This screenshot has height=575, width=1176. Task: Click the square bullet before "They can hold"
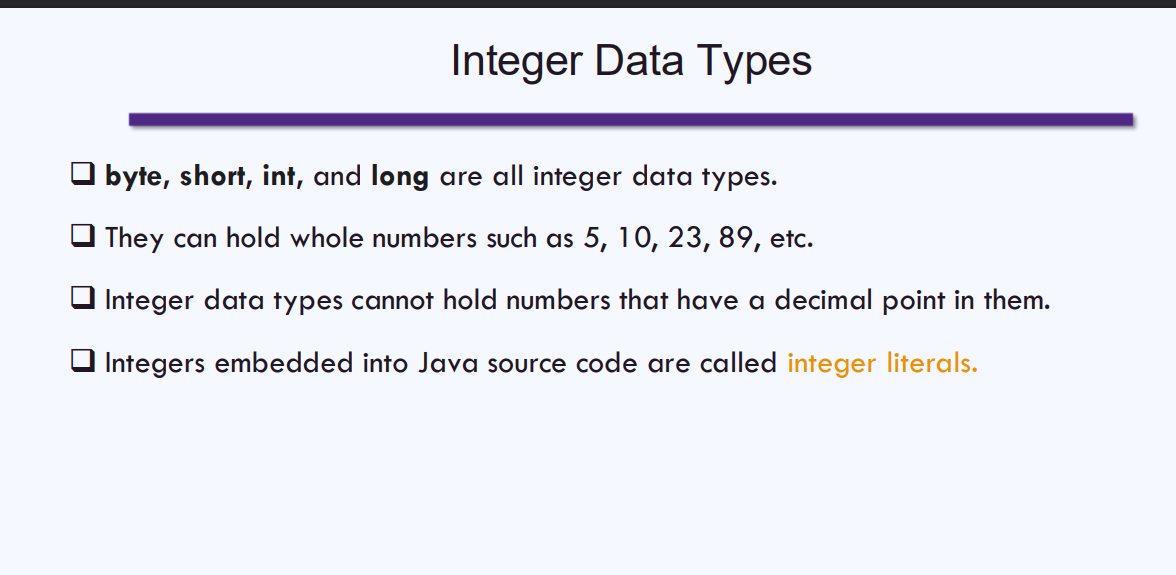click(82, 238)
